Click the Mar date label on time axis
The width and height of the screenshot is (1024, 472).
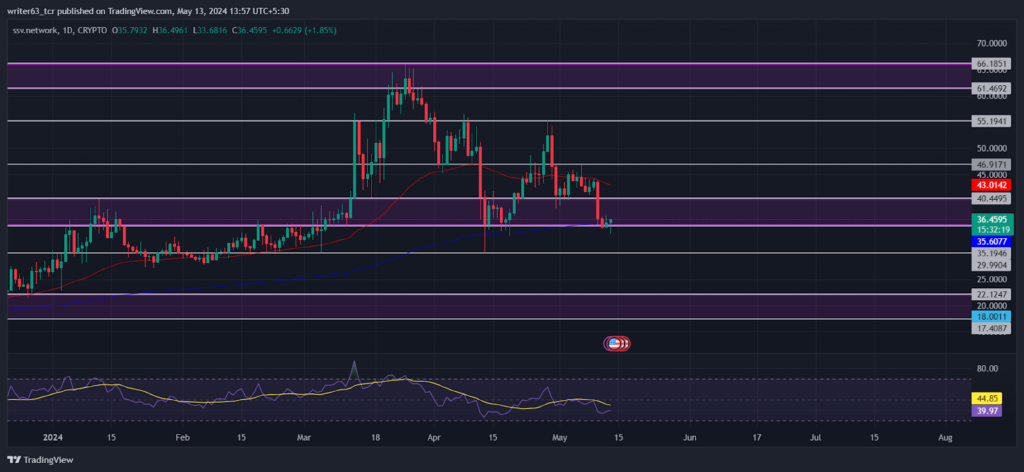click(304, 437)
